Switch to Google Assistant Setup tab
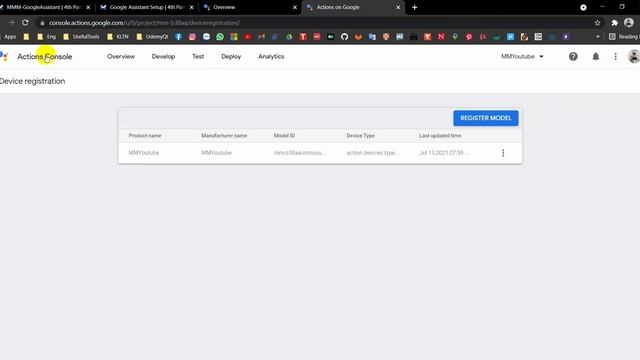Viewport: 640px width, 360px height. [147, 7]
